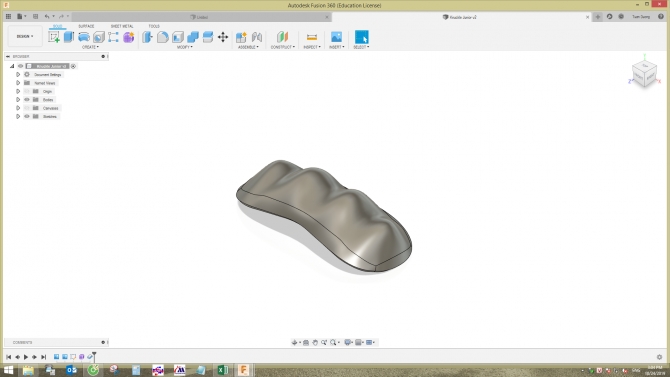The image size is (670, 377).
Task: Select the Press Pull tool
Action: [147, 37]
